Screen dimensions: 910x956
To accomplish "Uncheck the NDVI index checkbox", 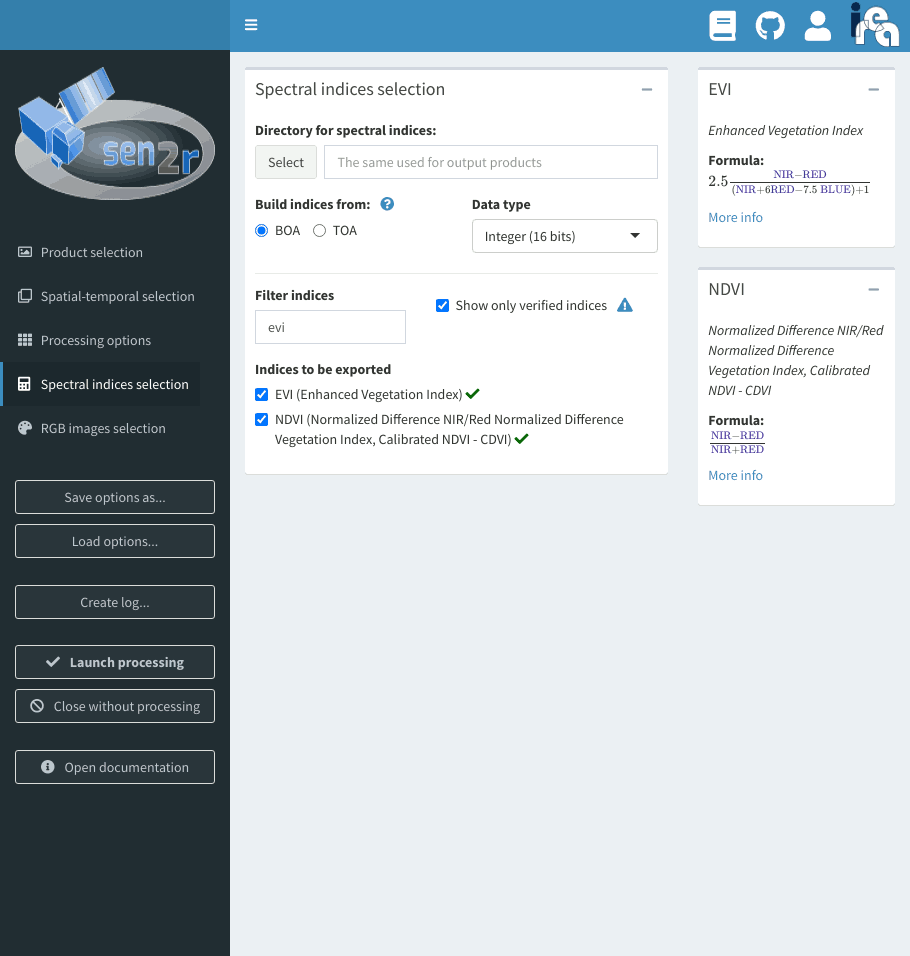I will (261, 419).
